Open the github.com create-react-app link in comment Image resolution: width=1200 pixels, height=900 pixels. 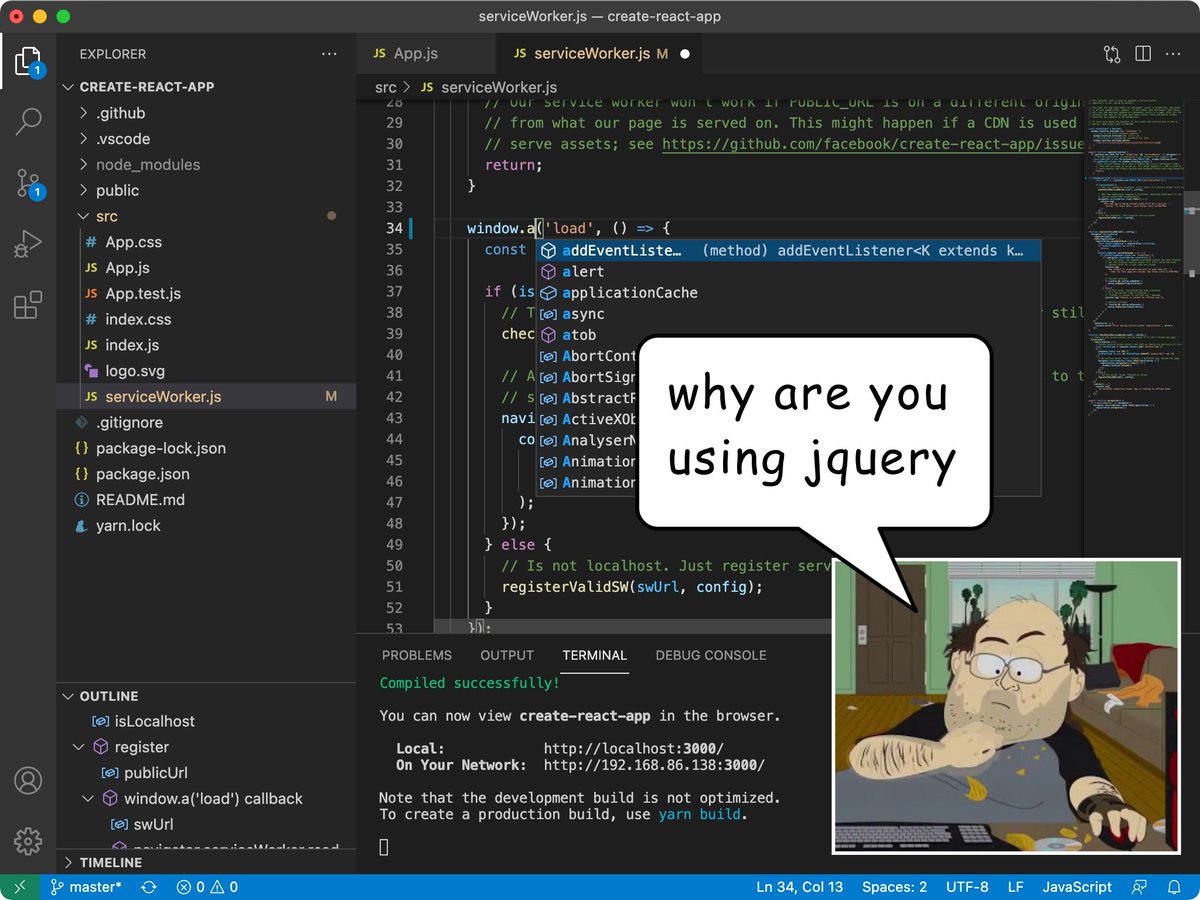[873, 144]
